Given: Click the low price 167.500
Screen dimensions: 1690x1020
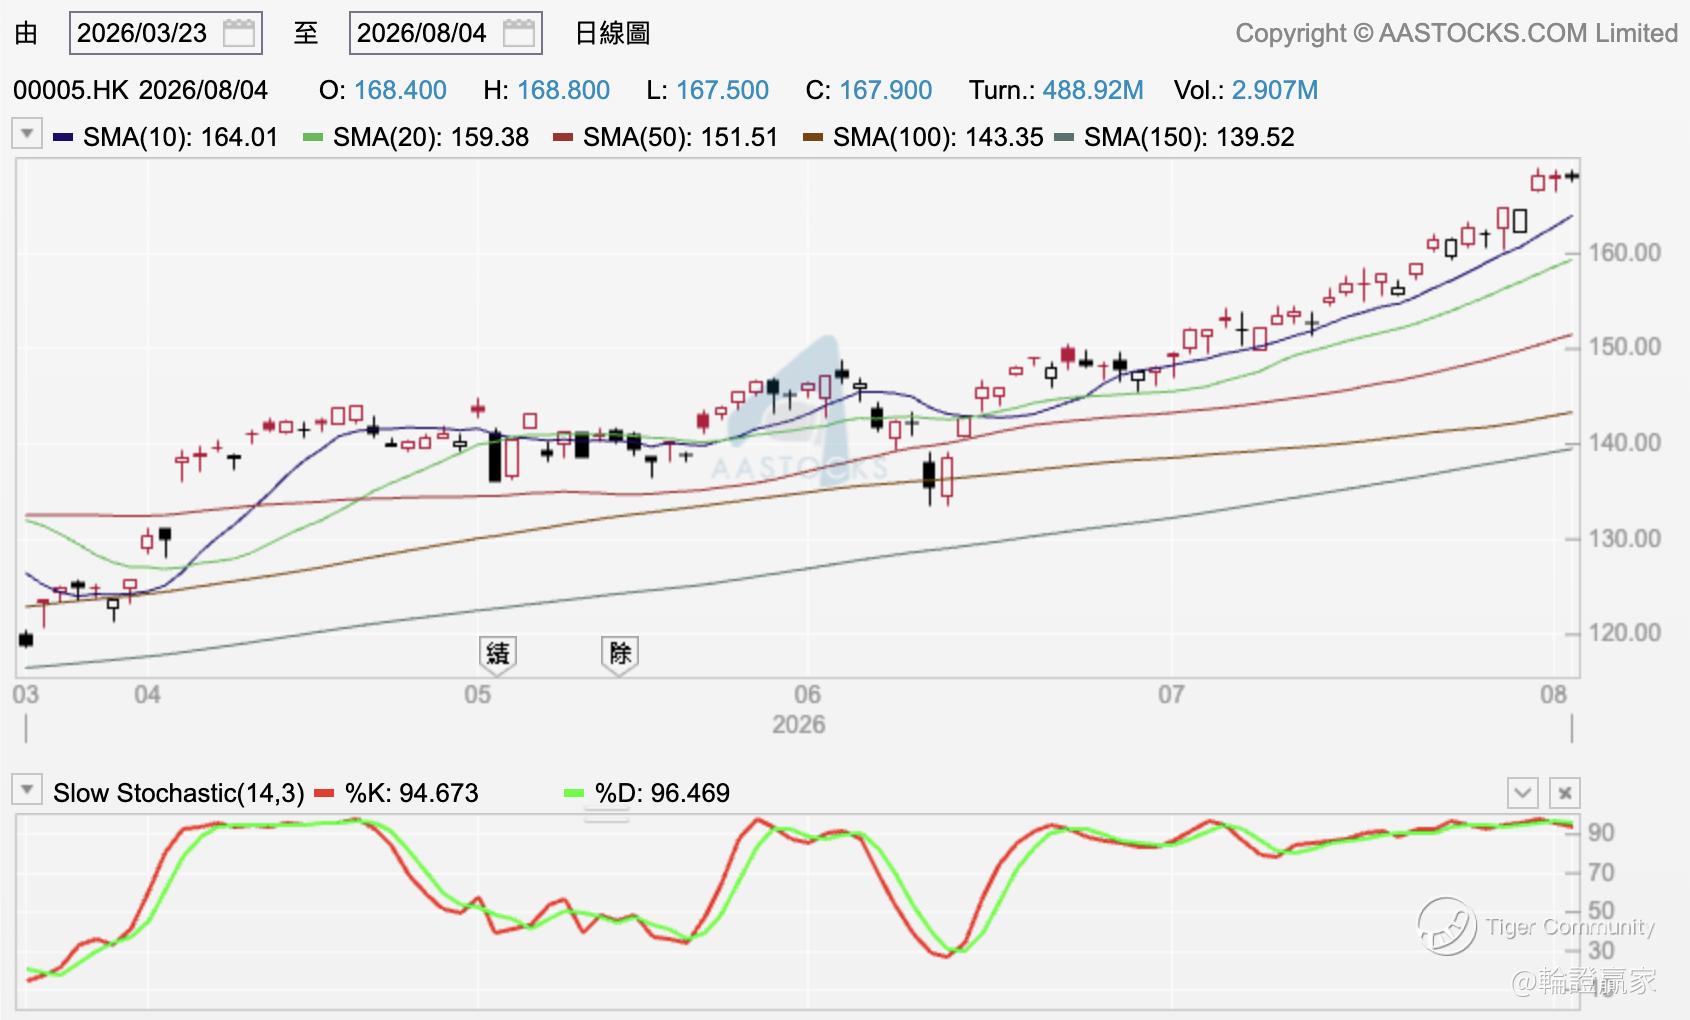Looking at the screenshot, I should coord(723,90).
